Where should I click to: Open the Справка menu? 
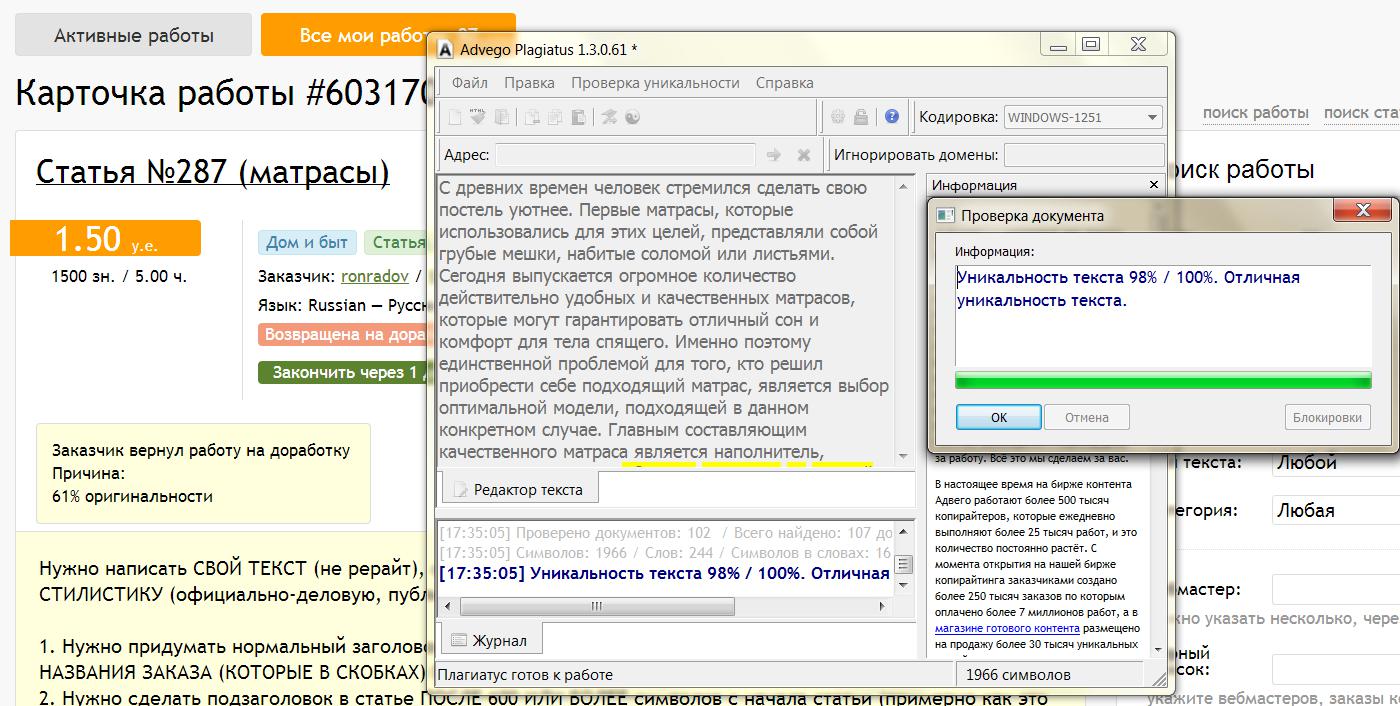coord(785,83)
